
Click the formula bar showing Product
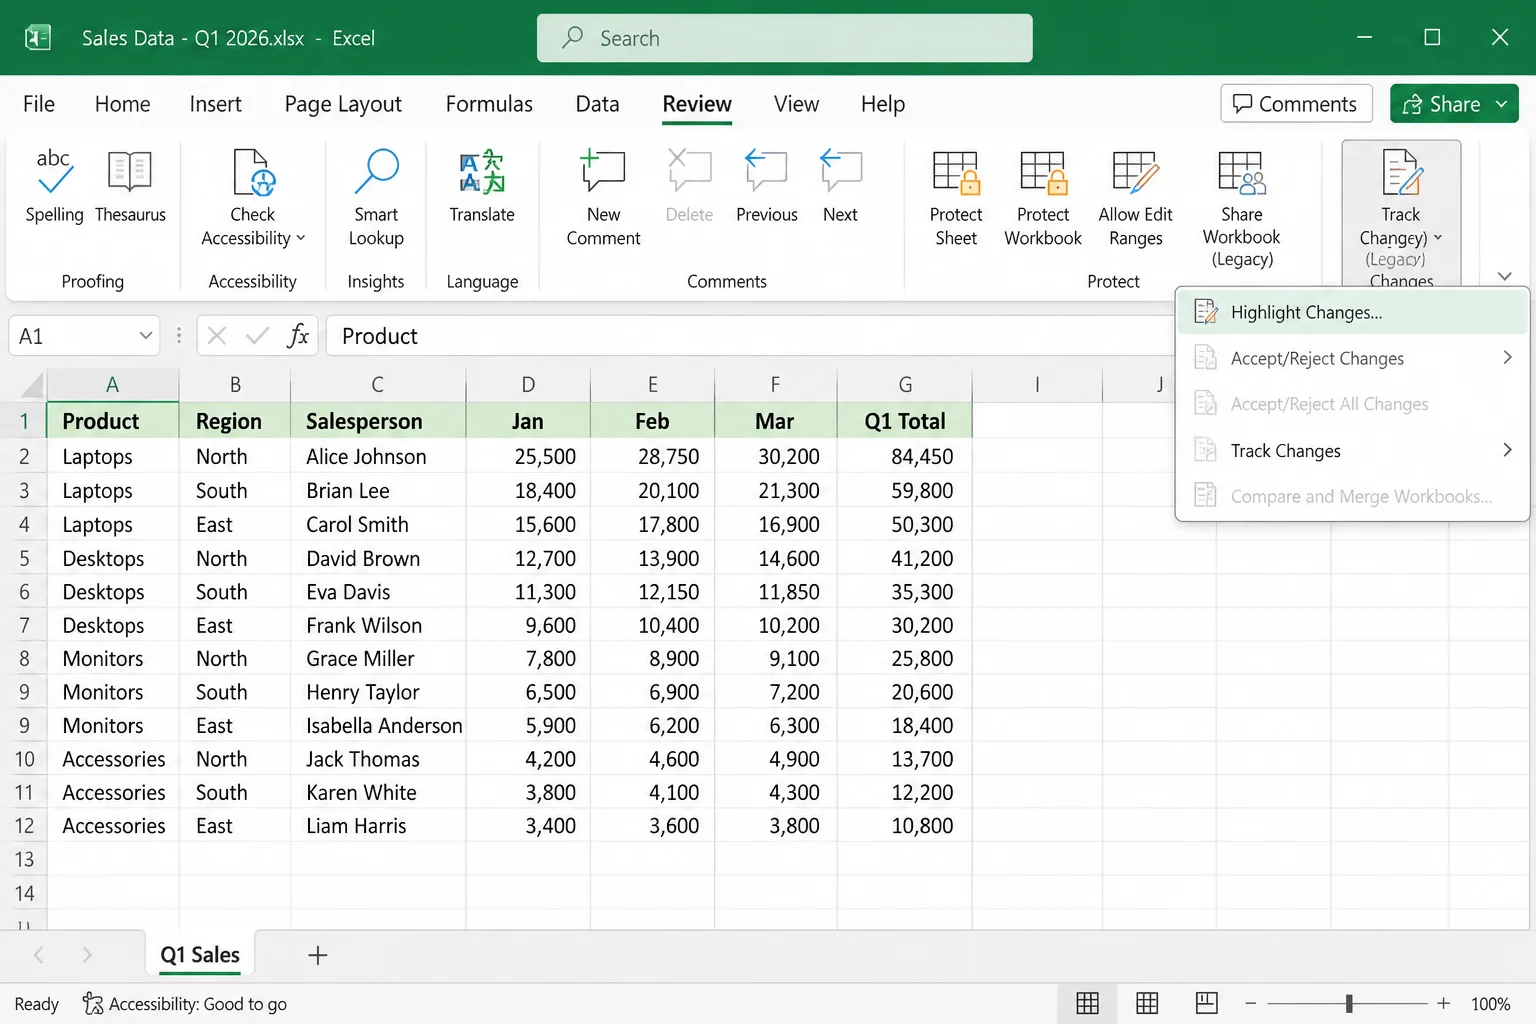click(750, 336)
